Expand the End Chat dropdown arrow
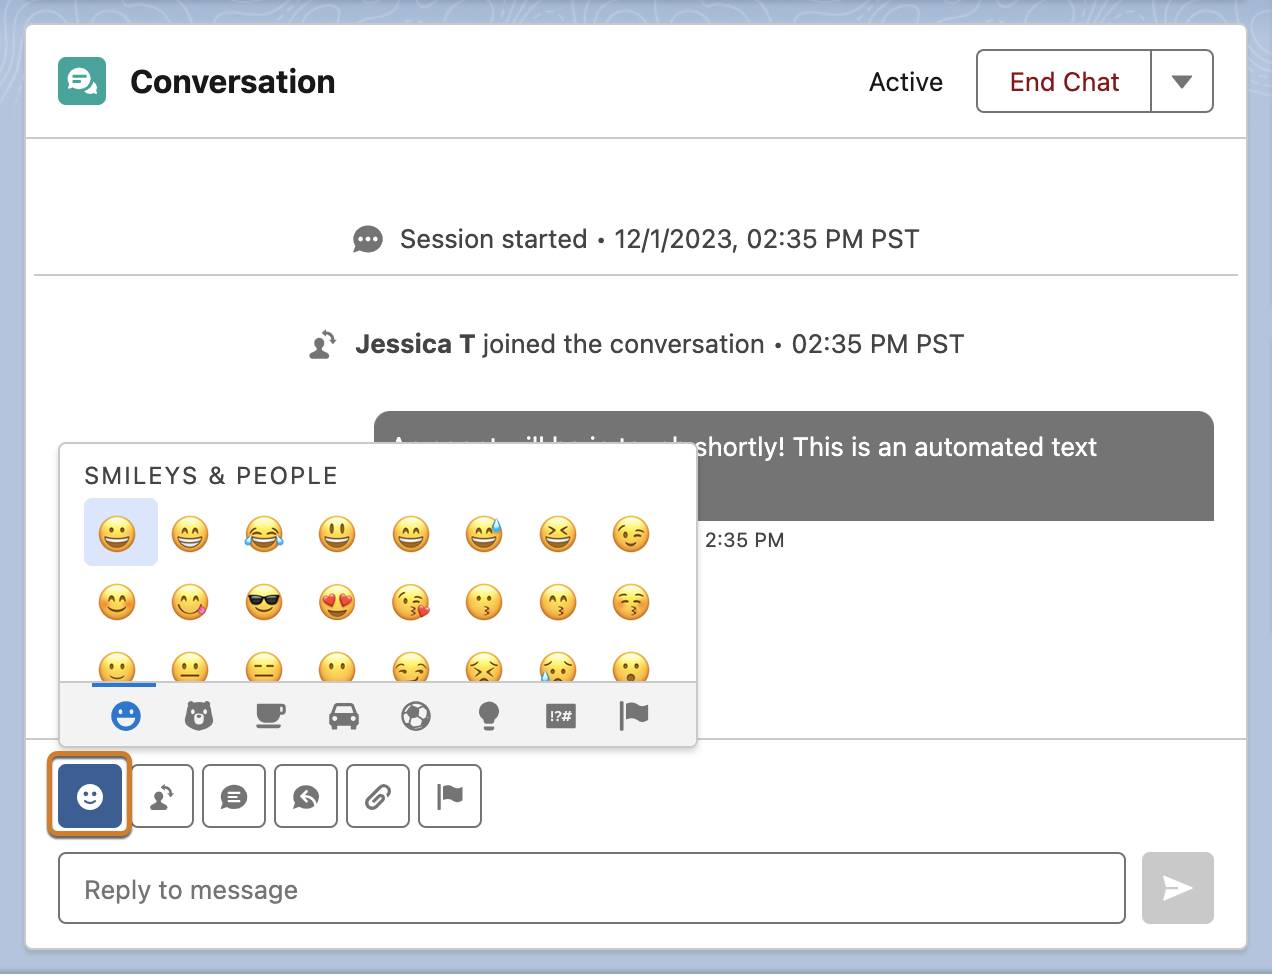 click(x=1182, y=81)
